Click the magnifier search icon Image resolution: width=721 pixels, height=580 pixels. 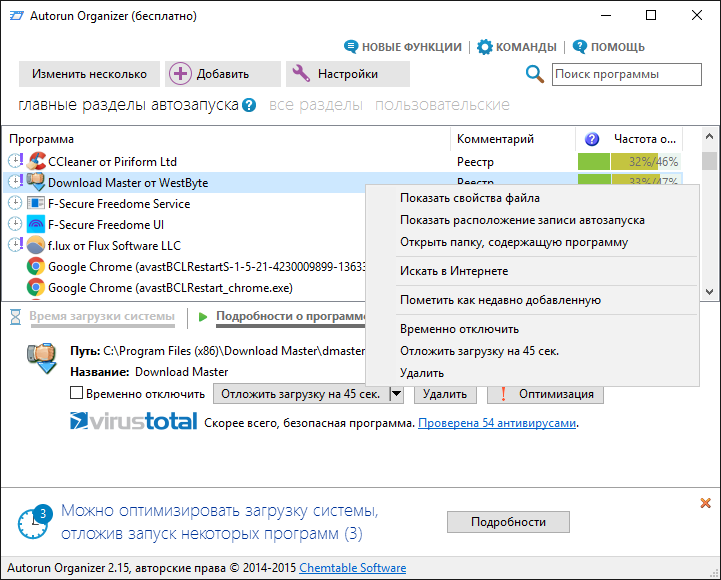coord(535,74)
